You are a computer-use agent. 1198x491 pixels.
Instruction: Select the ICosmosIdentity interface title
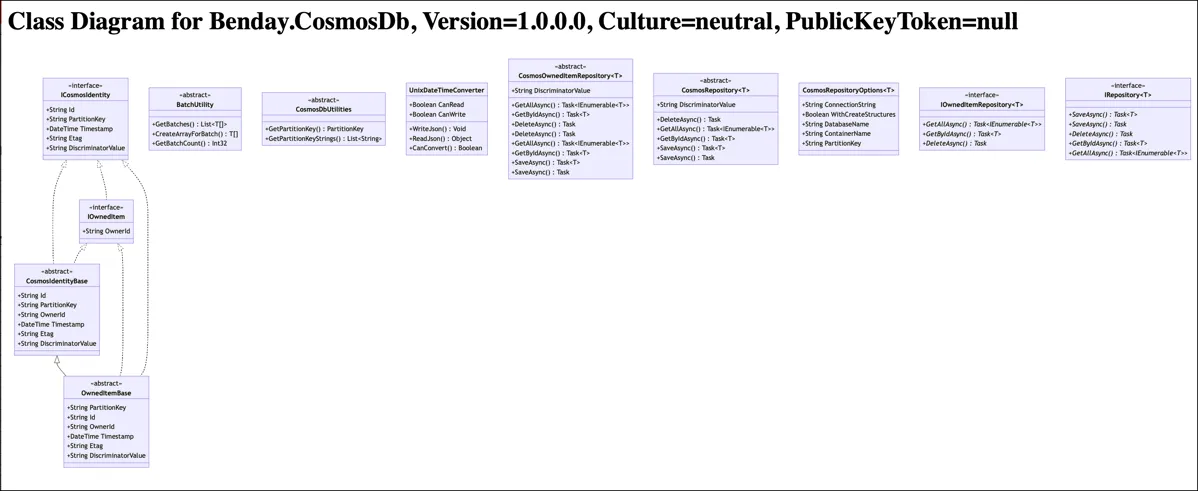[86, 95]
